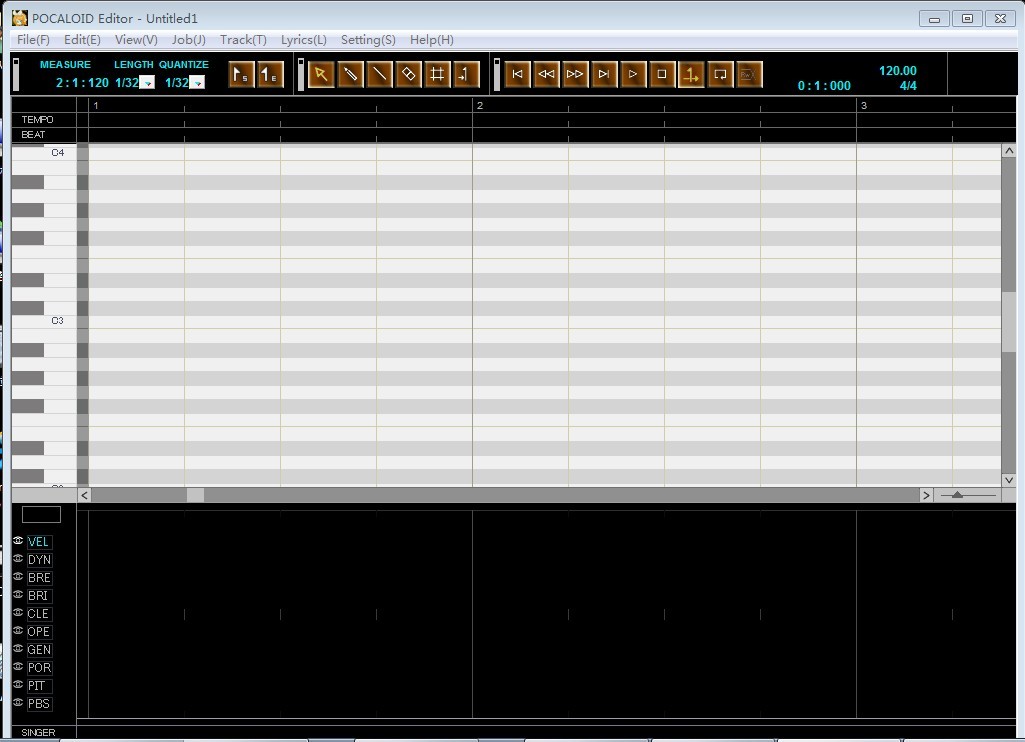Toggle the eye icon beside DYN
The height and width of the screenshot is (742, 1025).
point(18,559)
